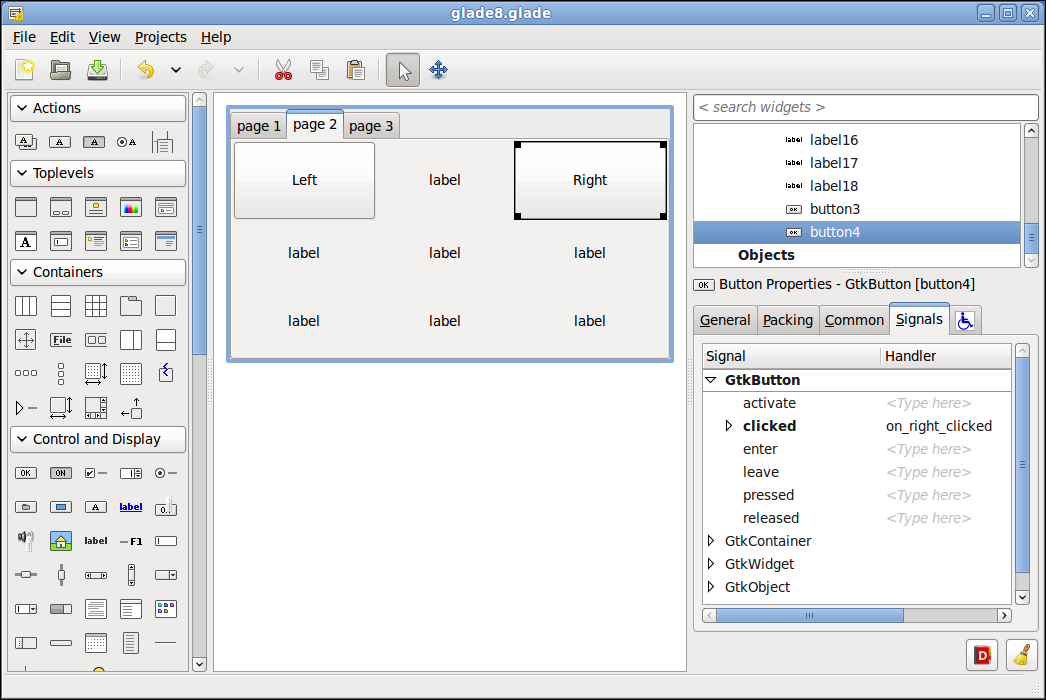1046x700 pixels.
Task: Select label17 in the widget tree
Action: point(857,163)
